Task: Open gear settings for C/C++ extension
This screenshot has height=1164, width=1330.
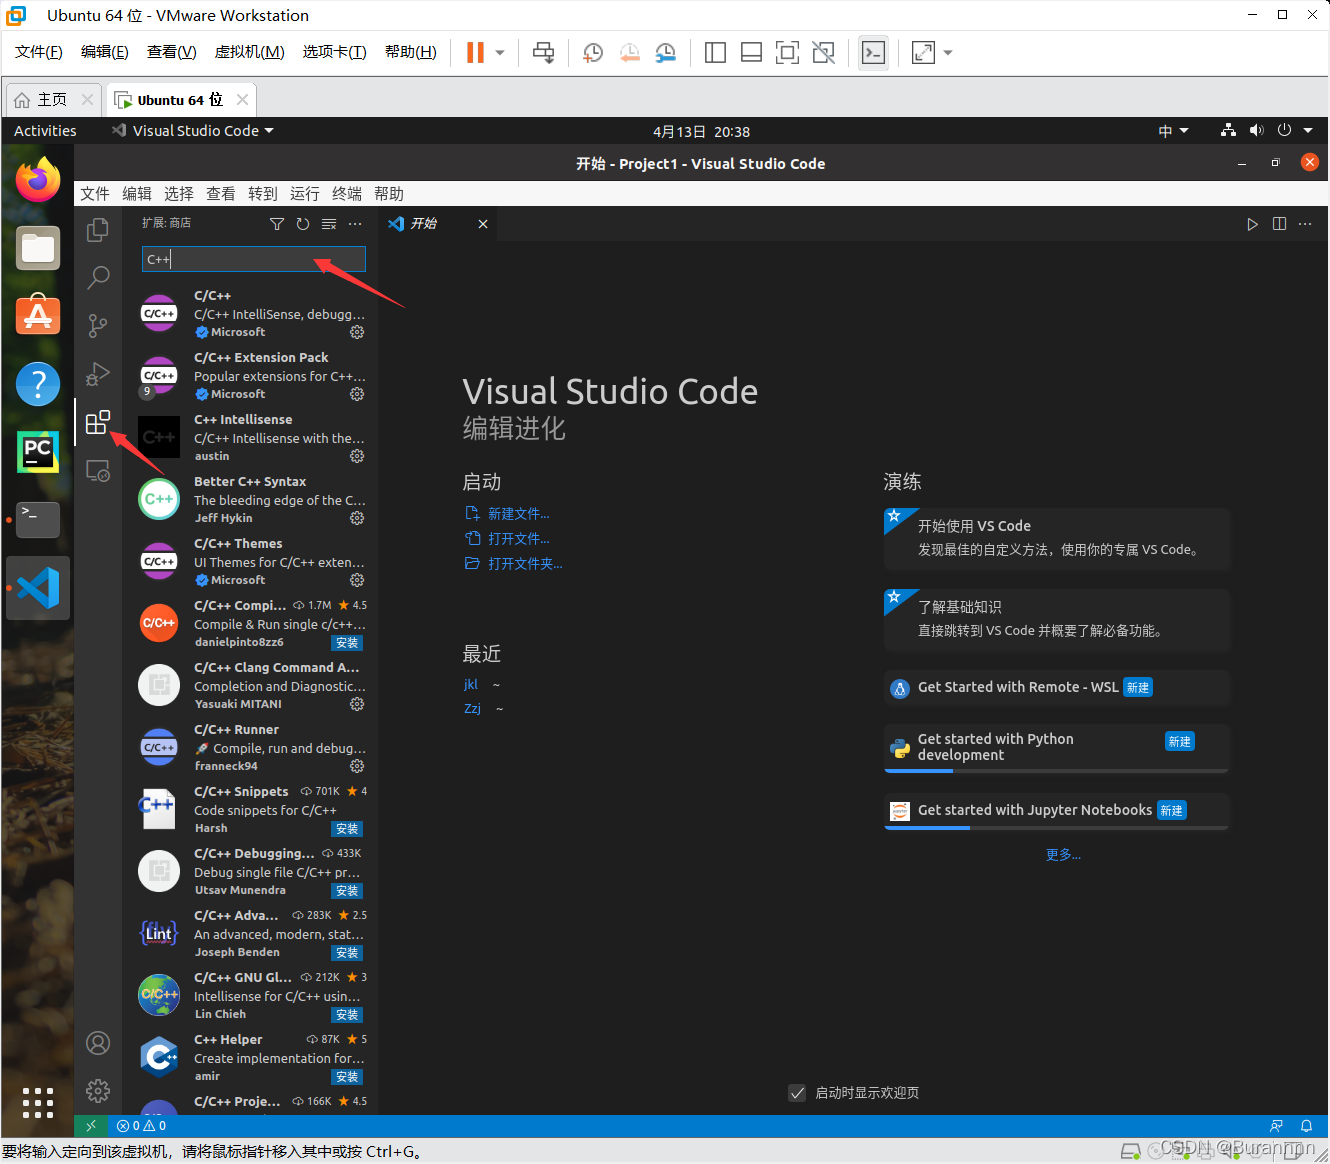Action: [357, 332]
